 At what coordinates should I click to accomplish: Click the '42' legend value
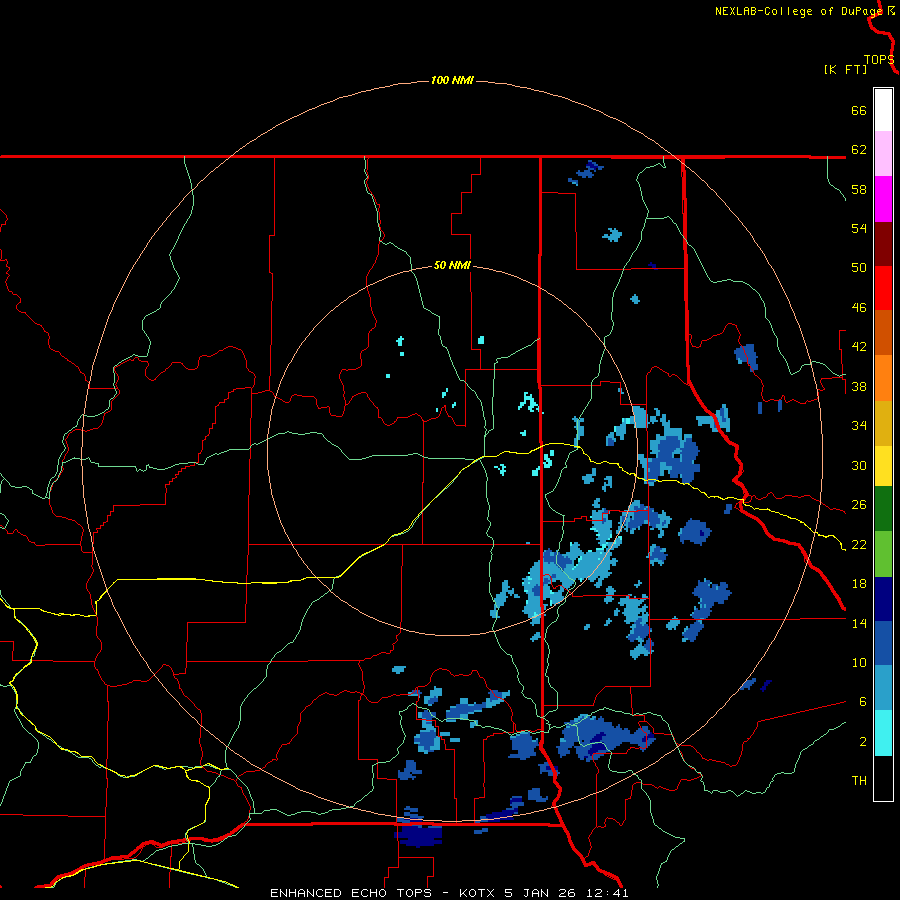(859, 347)
